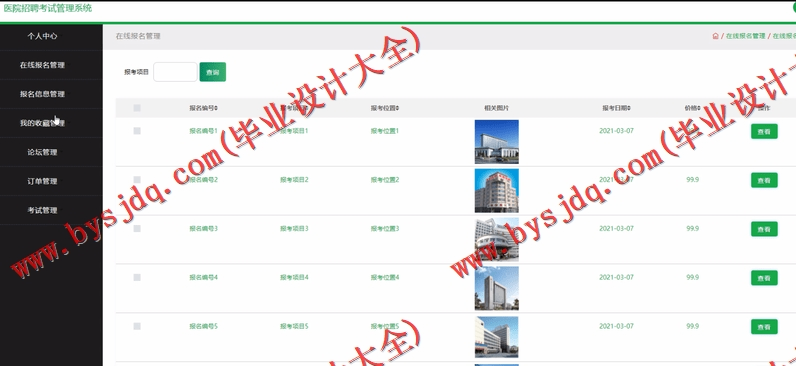The image size is (796, 366).
Task: Select the 报考位置1 cell
Action: pos(385,131)
